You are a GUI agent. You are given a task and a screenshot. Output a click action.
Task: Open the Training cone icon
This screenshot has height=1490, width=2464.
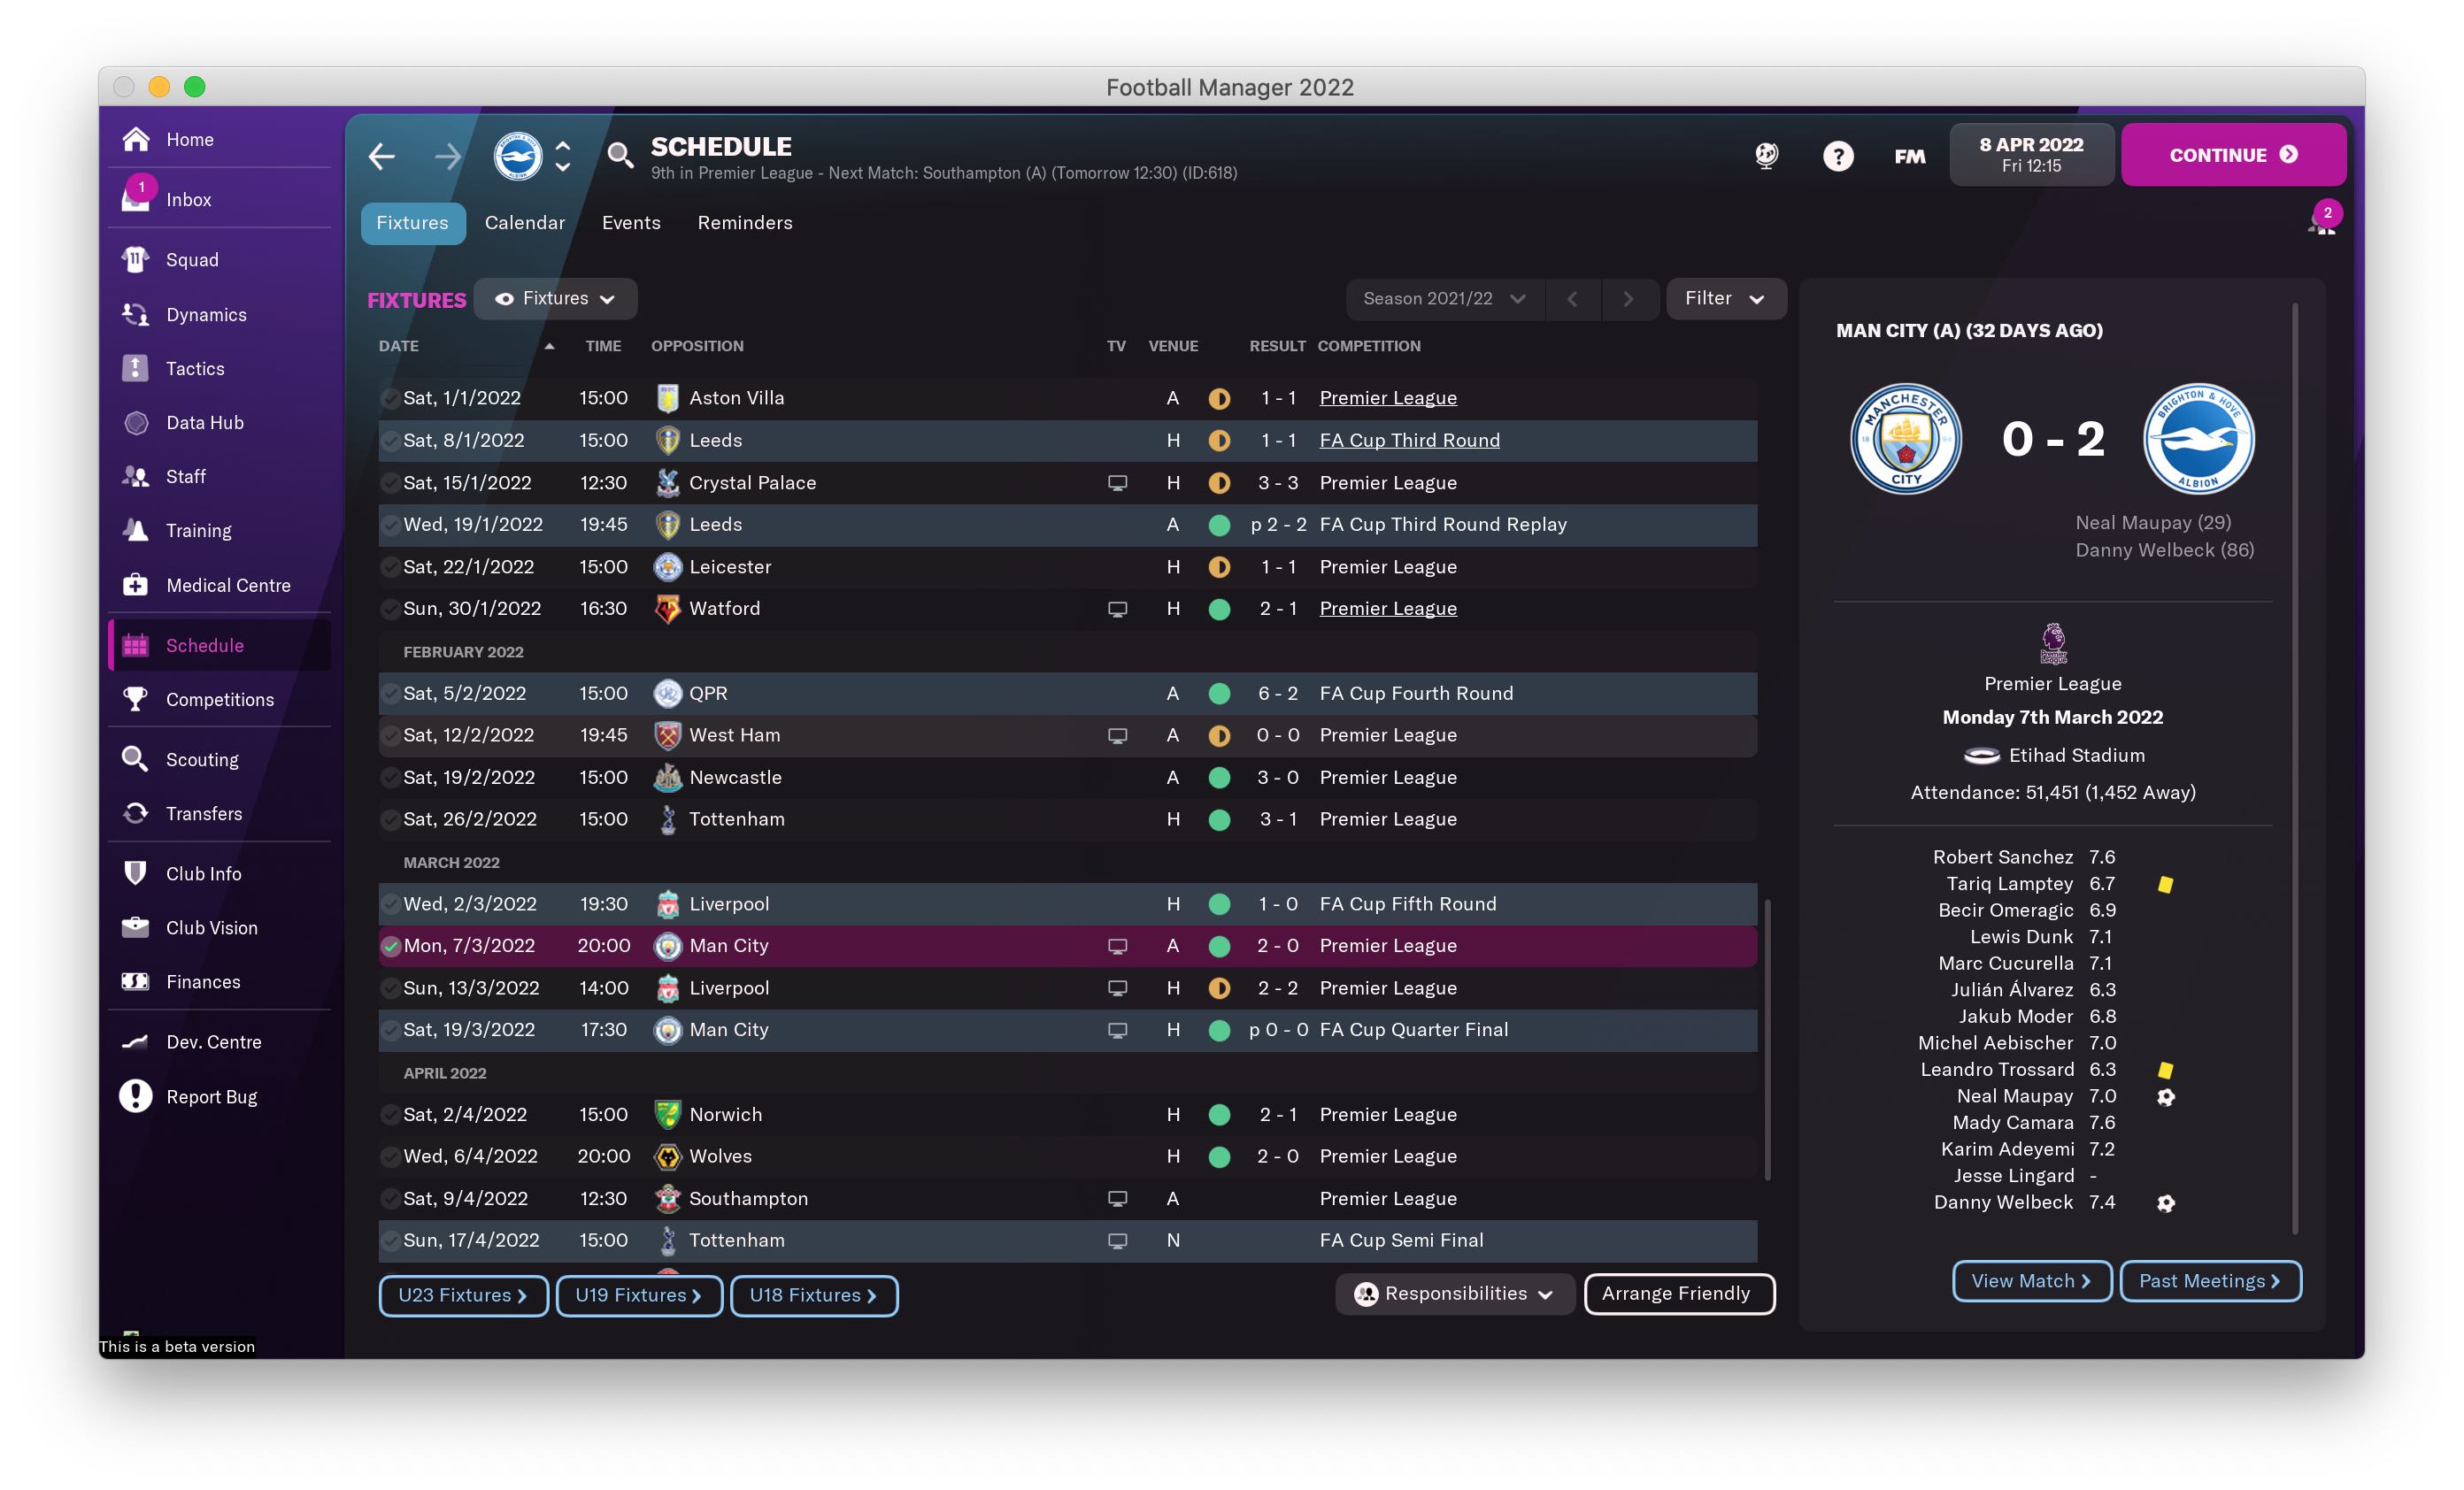pos(136,530)
